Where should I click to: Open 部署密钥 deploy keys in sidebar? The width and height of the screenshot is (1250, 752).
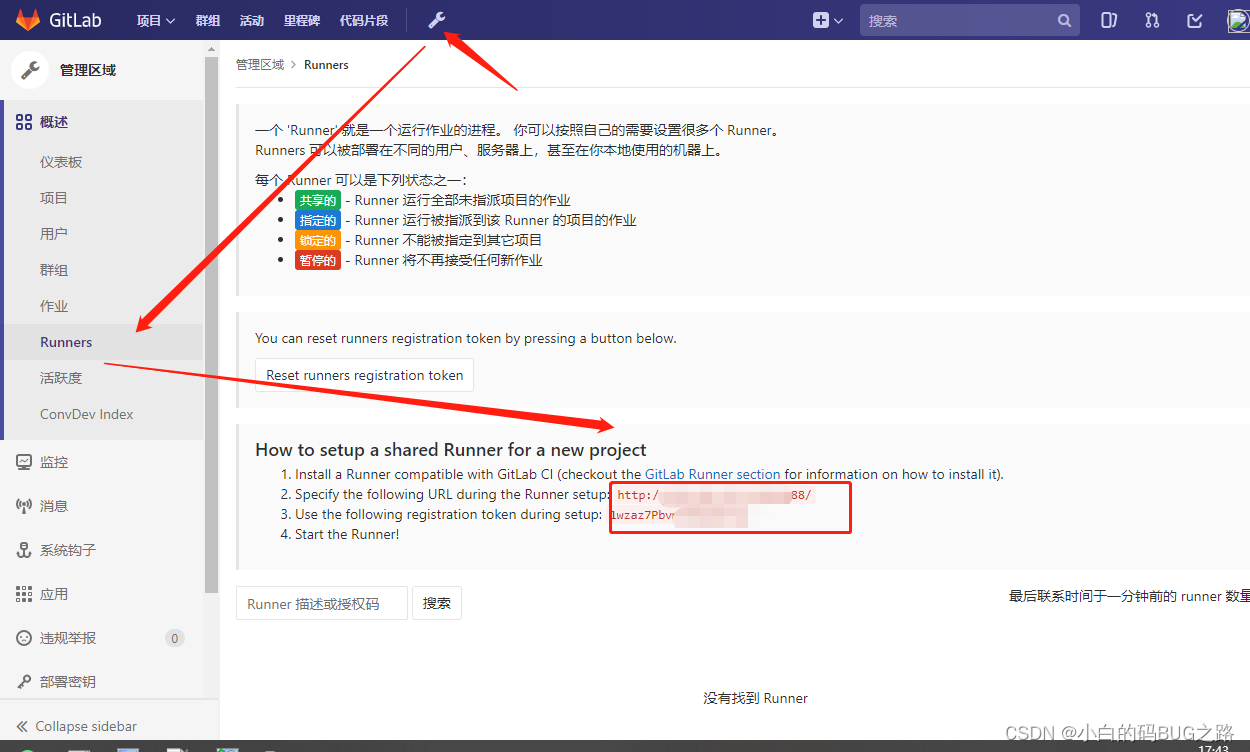pyautogui.click(x=67, y=681)
